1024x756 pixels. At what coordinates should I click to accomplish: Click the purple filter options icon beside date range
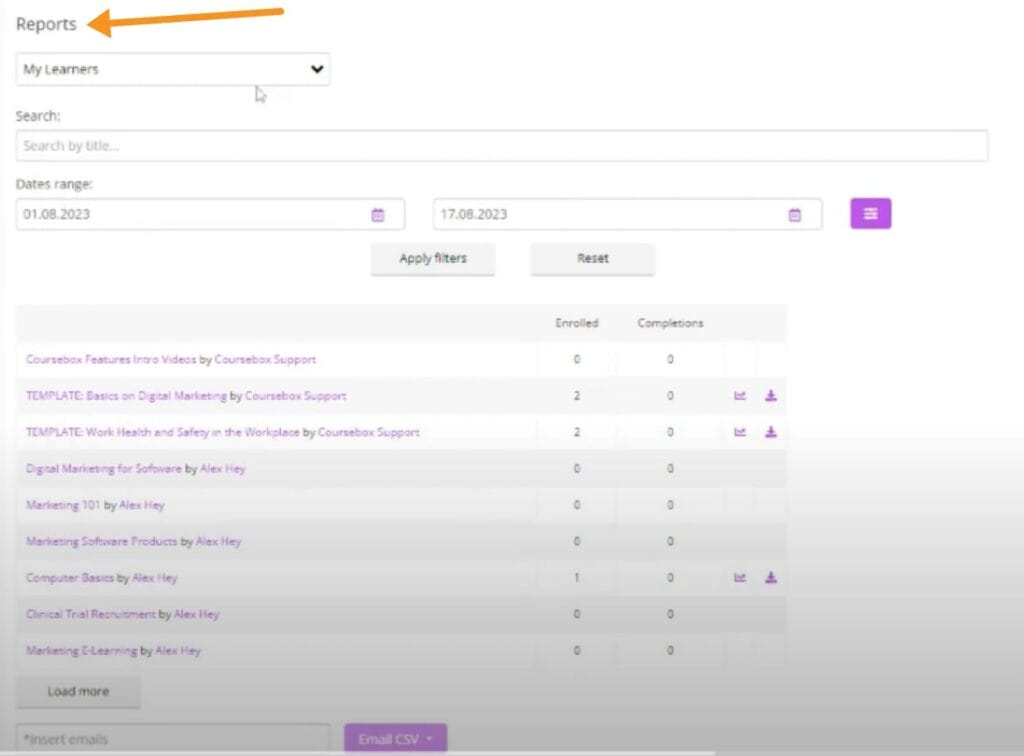point(869,213)
